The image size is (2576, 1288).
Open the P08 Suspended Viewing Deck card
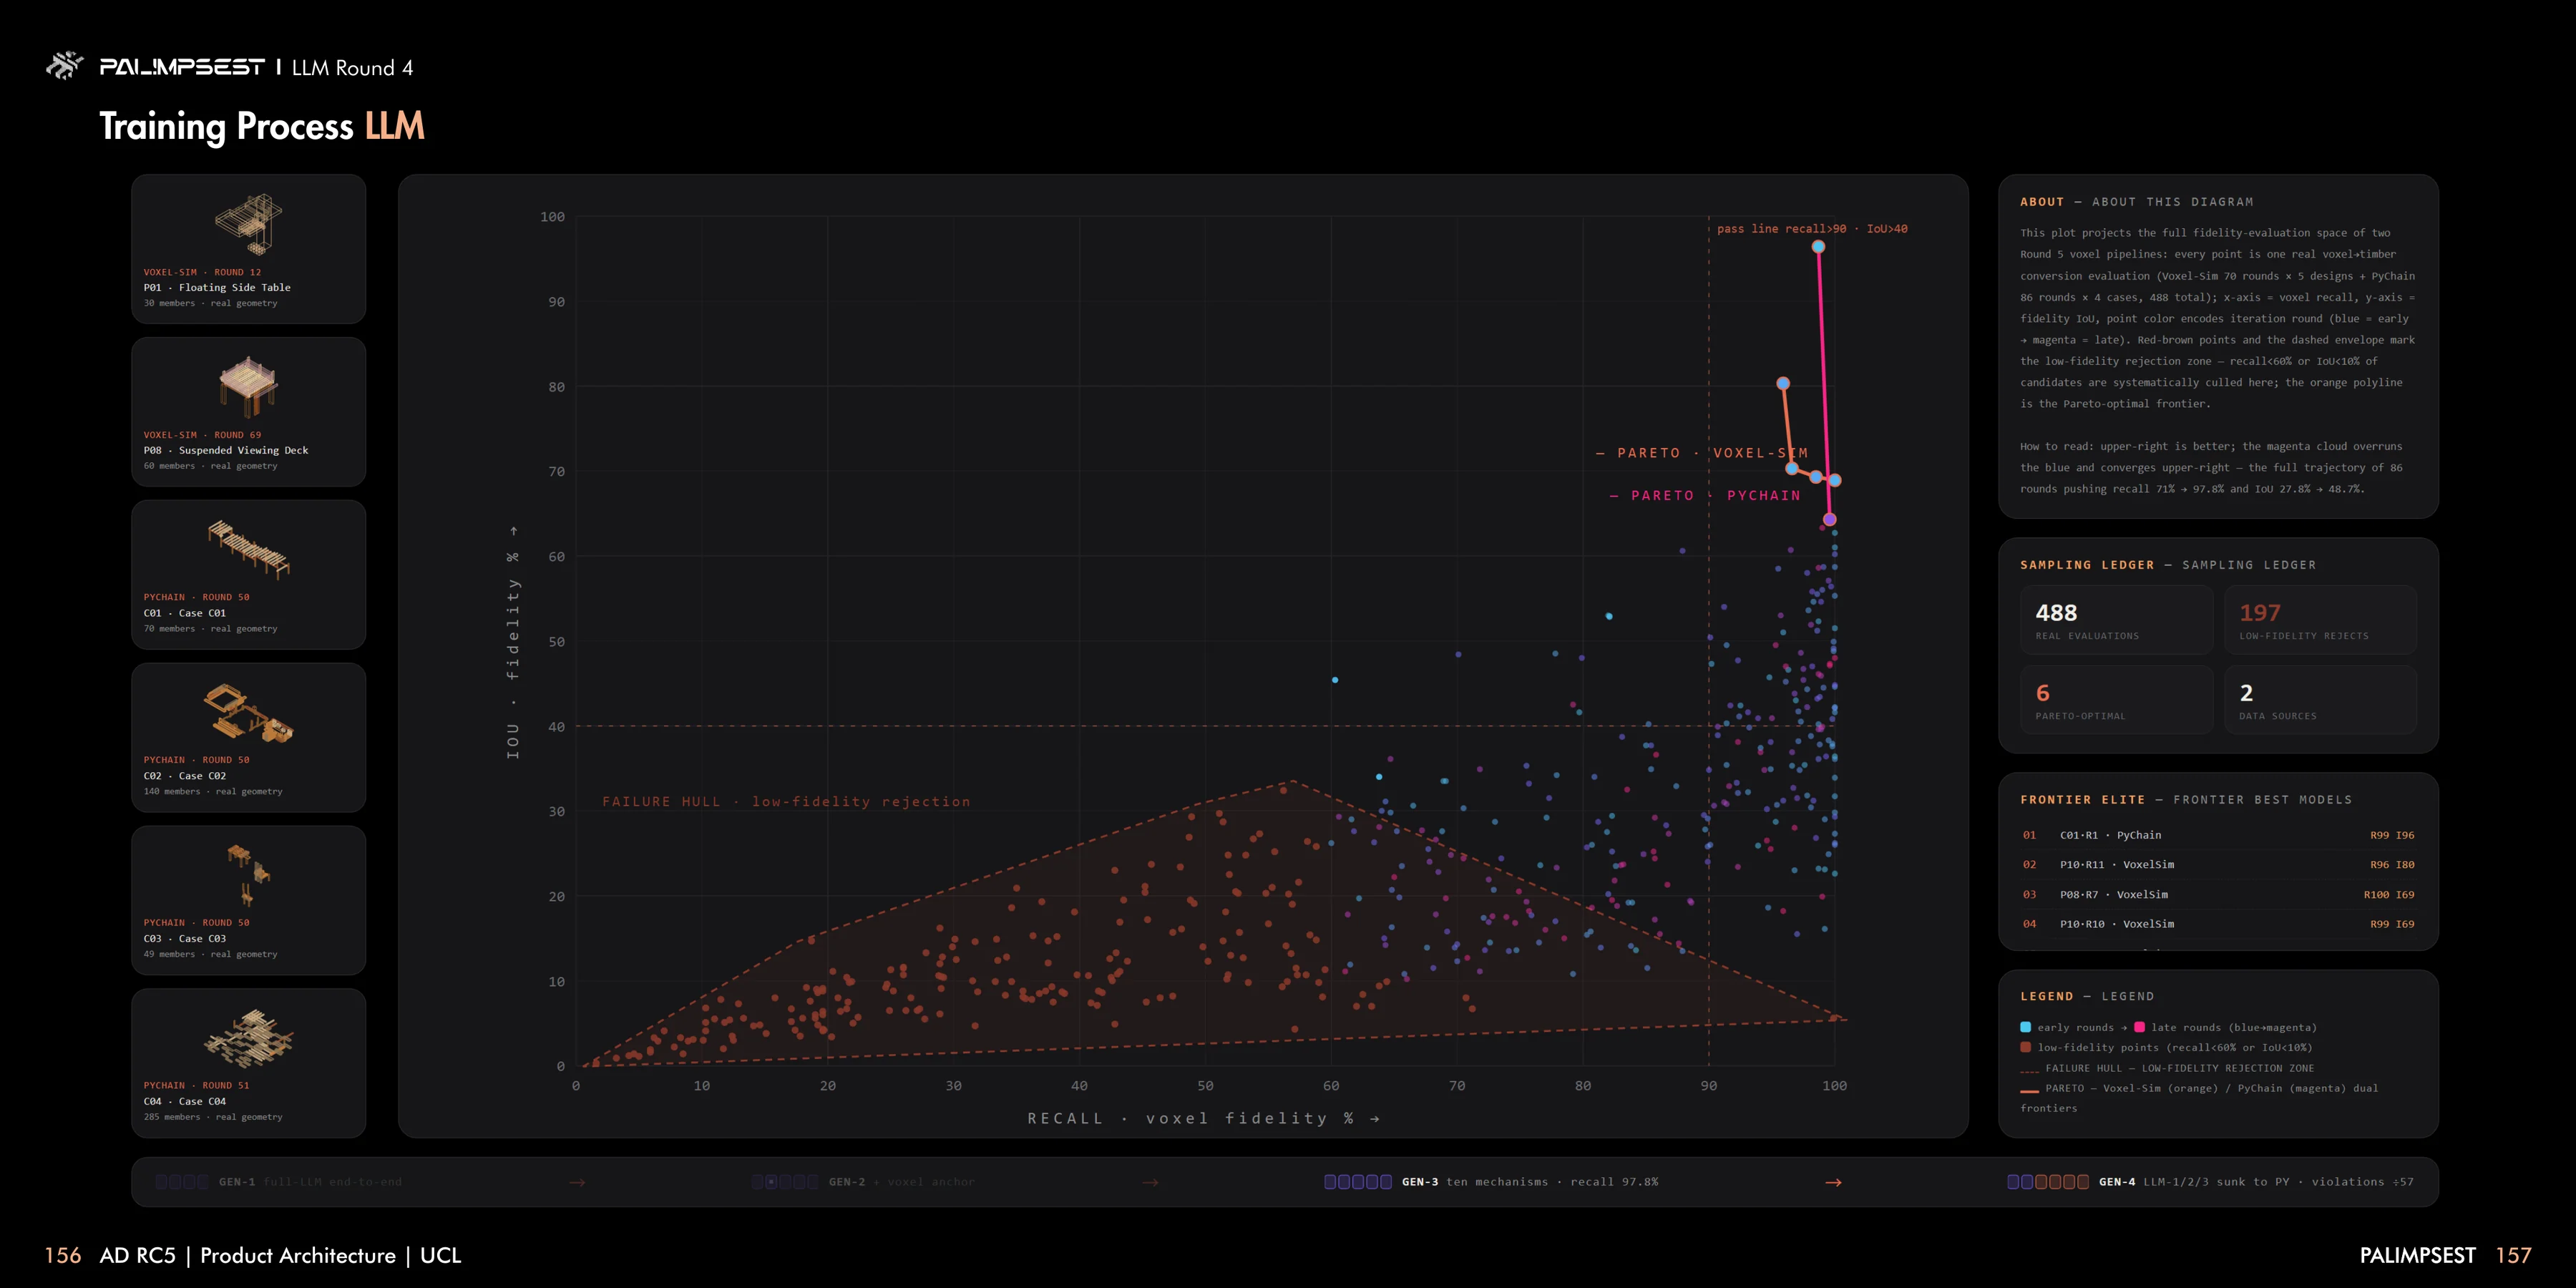[248, 412]
